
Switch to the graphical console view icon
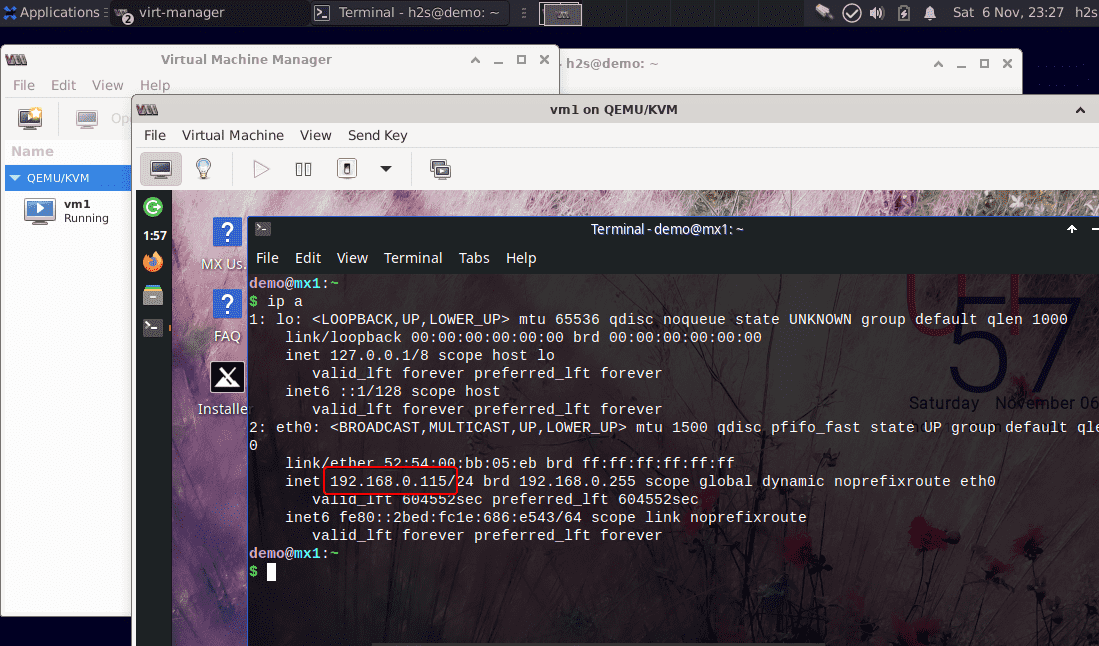click(x=161, y=168)
